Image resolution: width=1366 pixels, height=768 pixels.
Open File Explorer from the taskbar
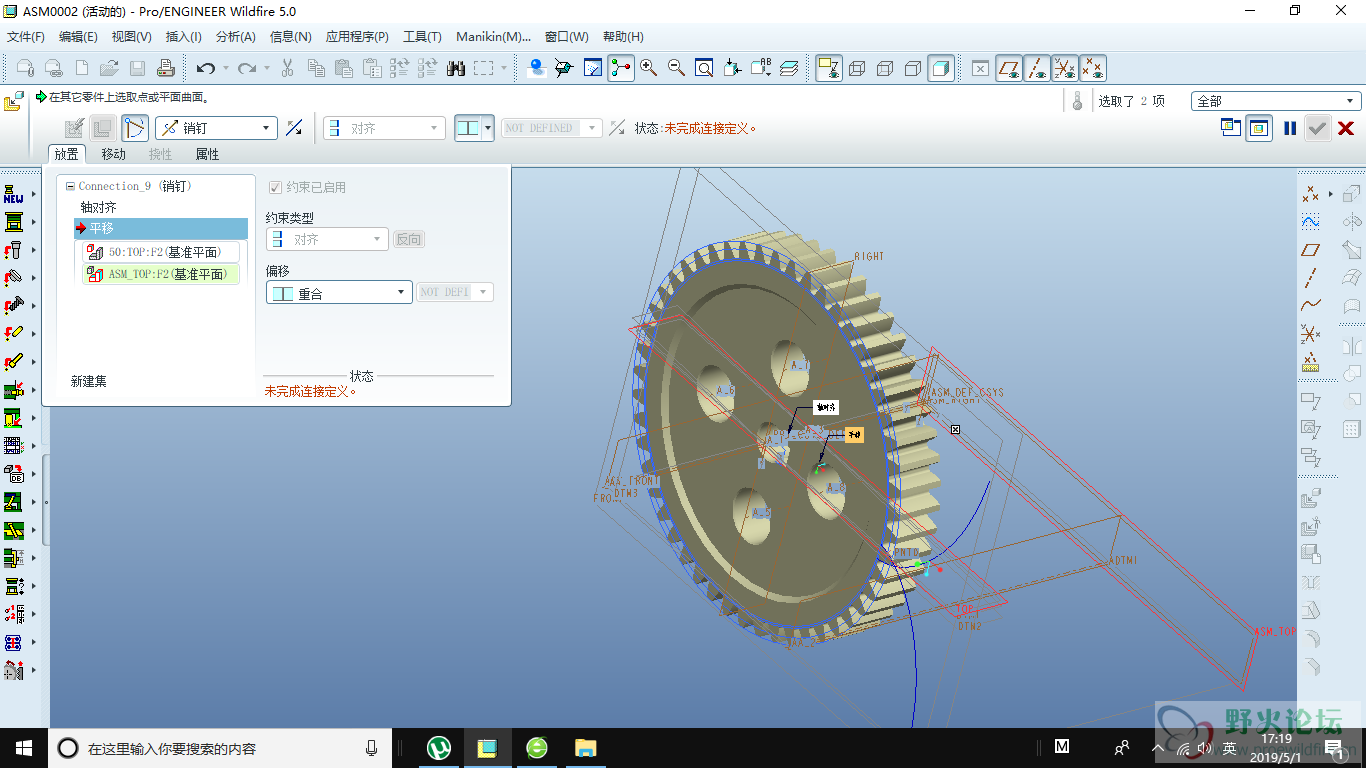(x=585, y=748)
